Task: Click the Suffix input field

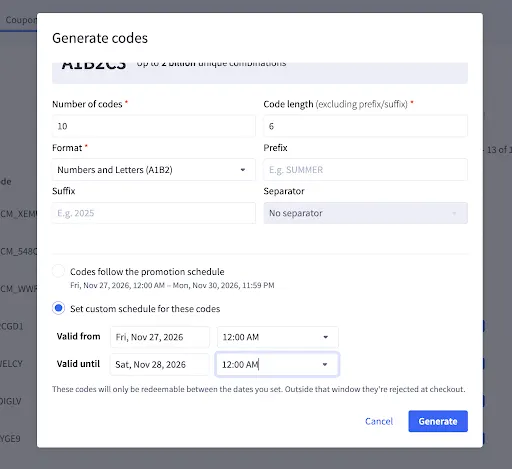Action: [154, 213]
